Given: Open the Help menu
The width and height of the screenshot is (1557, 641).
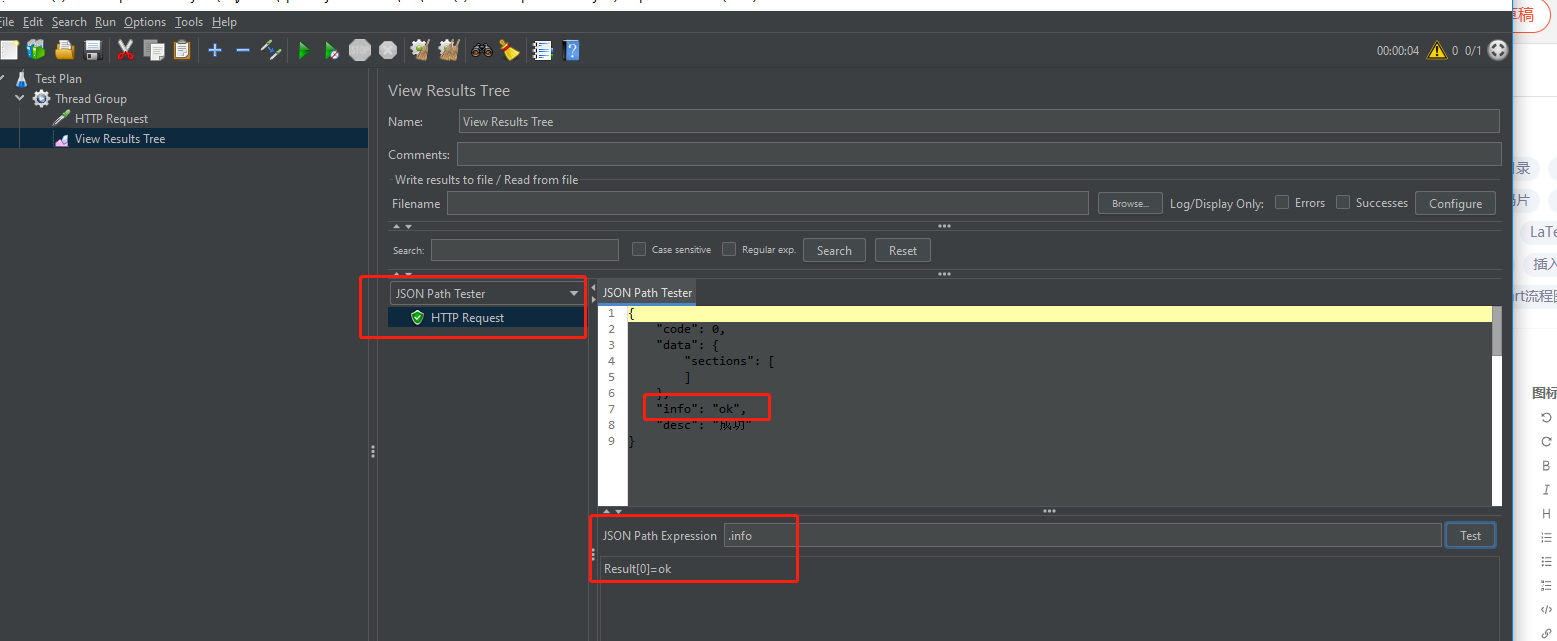Looking at the screenshot, I should (x=225, y=21).
